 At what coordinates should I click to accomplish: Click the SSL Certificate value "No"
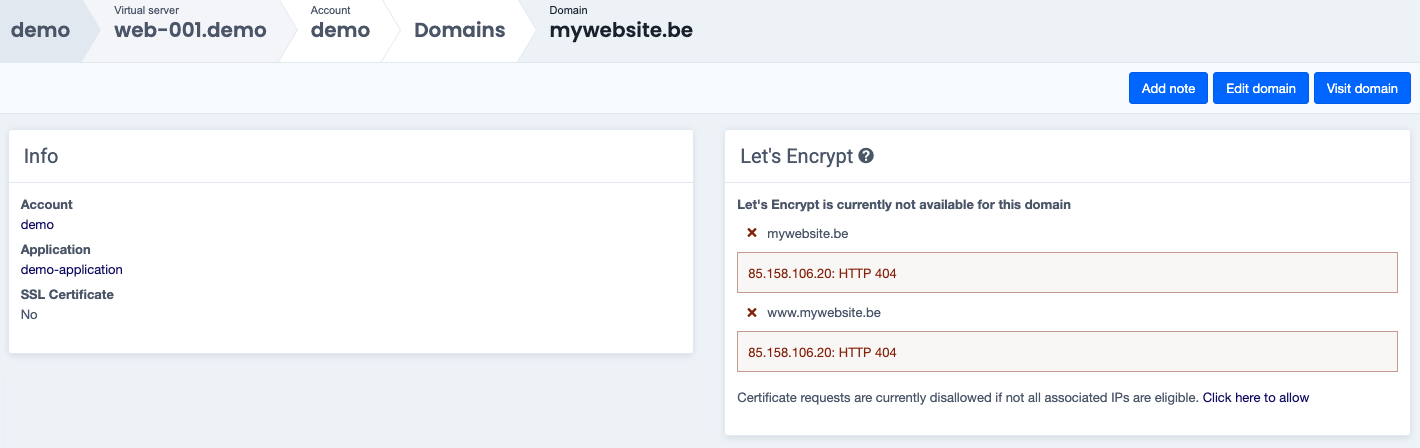point(29,315)
